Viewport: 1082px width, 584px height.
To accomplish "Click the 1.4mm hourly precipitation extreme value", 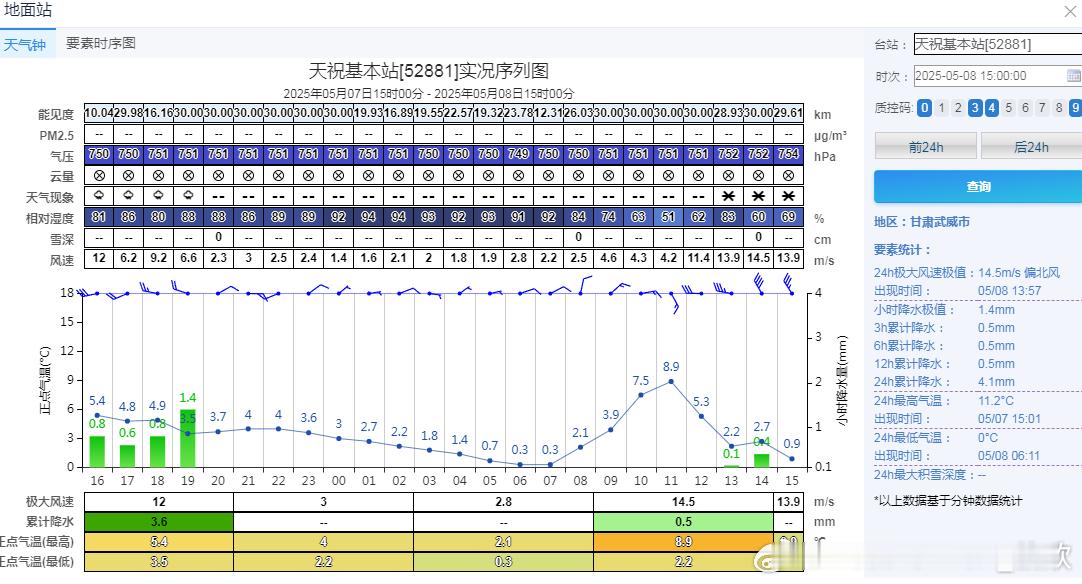I will point(996,309).
